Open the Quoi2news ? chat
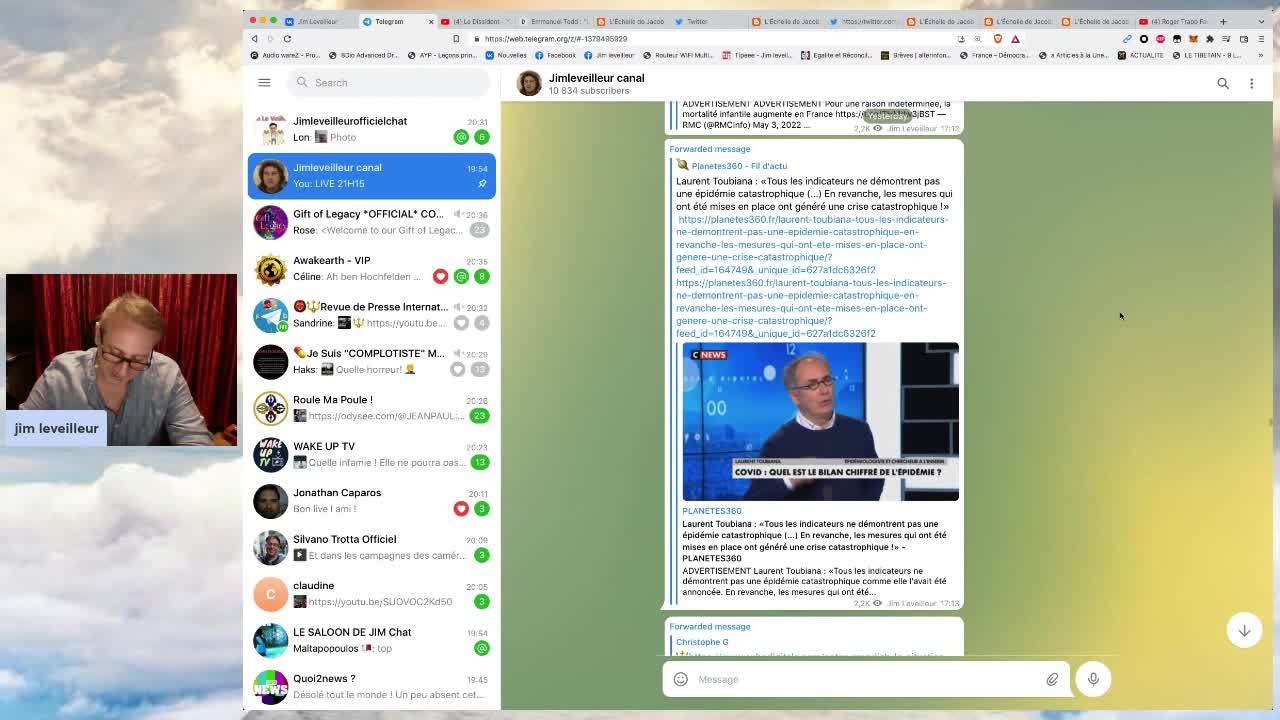 pyautogui.click(x=371, y=686)
